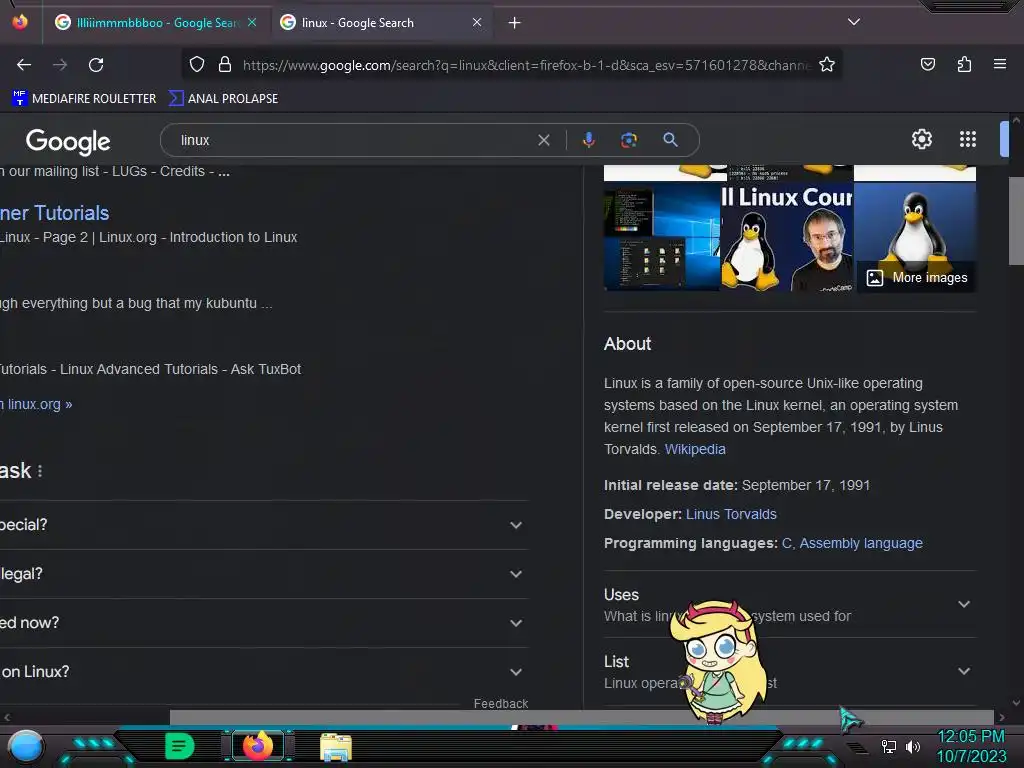Focus the Google search field containing linux
1024x768 pixels.
click(353, 140)
